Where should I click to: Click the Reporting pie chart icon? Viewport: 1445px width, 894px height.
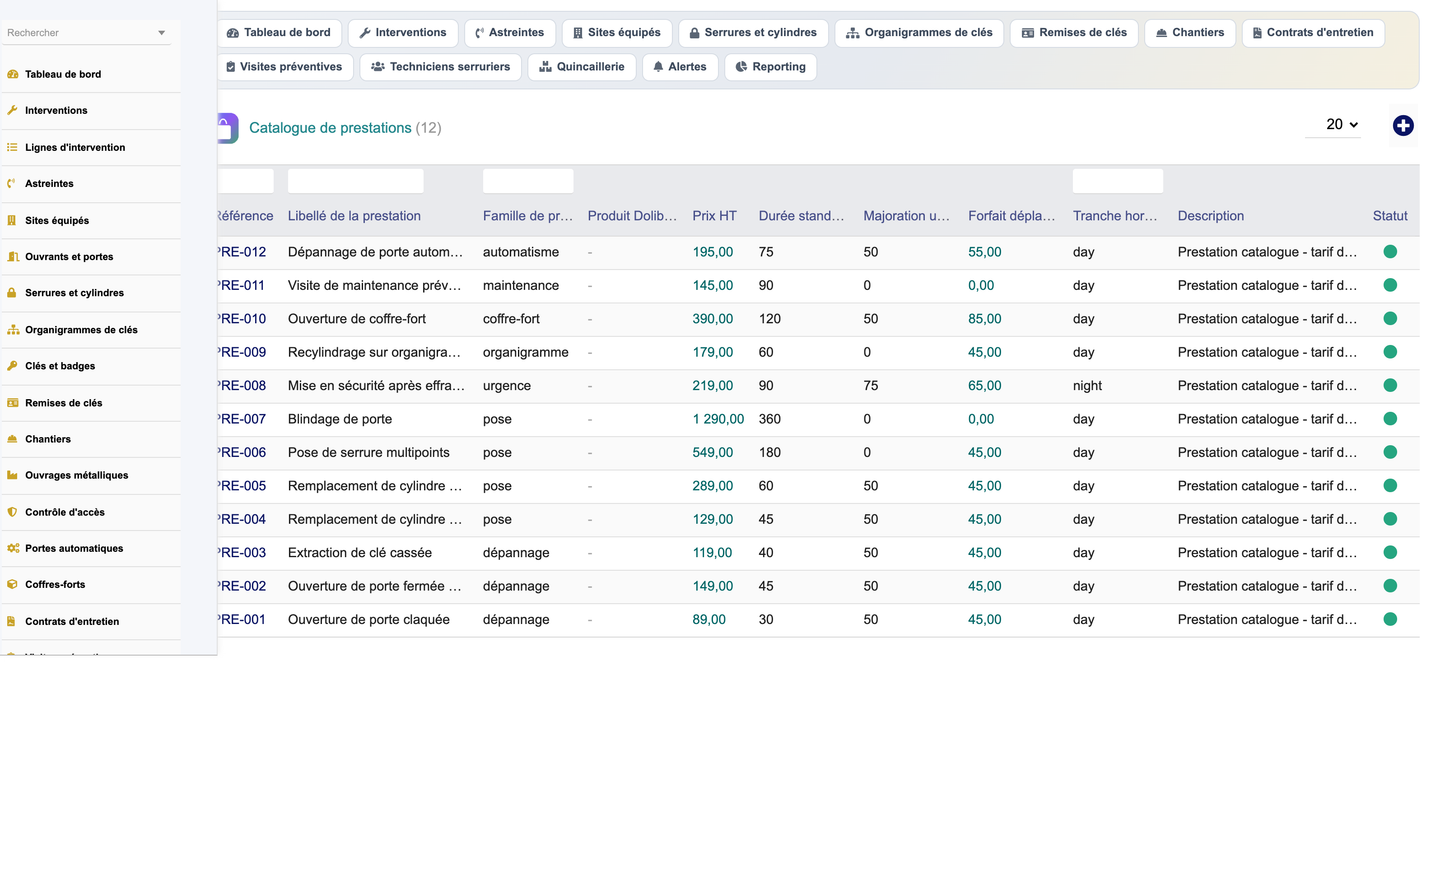click(741, 67)
